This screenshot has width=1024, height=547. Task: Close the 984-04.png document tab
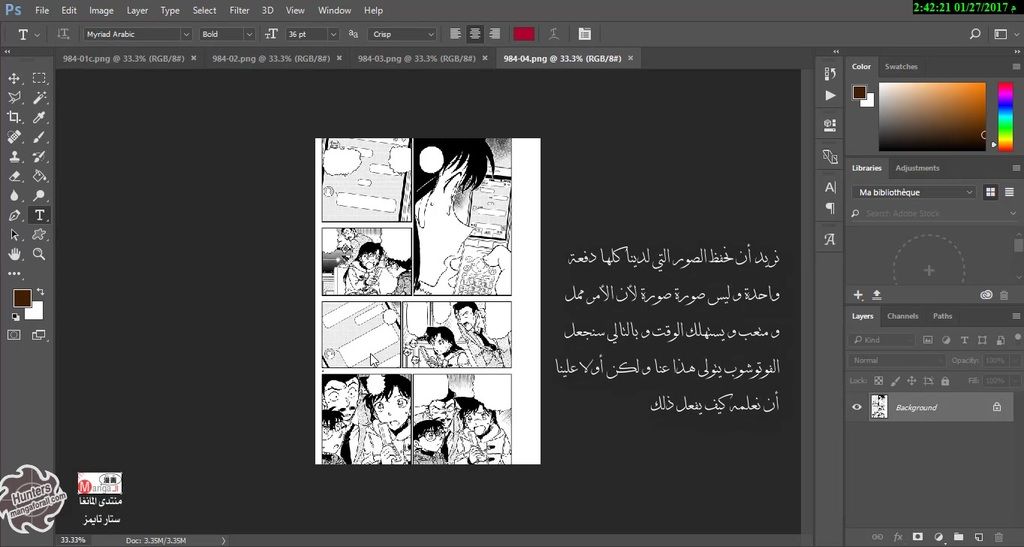tap(630, 58)
